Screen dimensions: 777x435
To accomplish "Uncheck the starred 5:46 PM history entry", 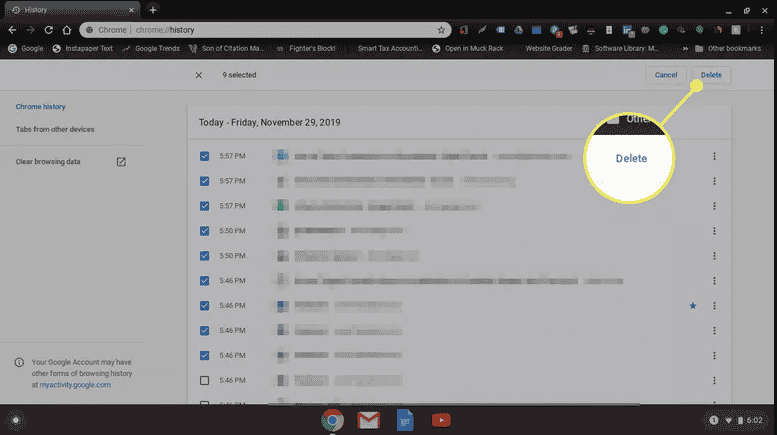I will [x=204, y=306].
